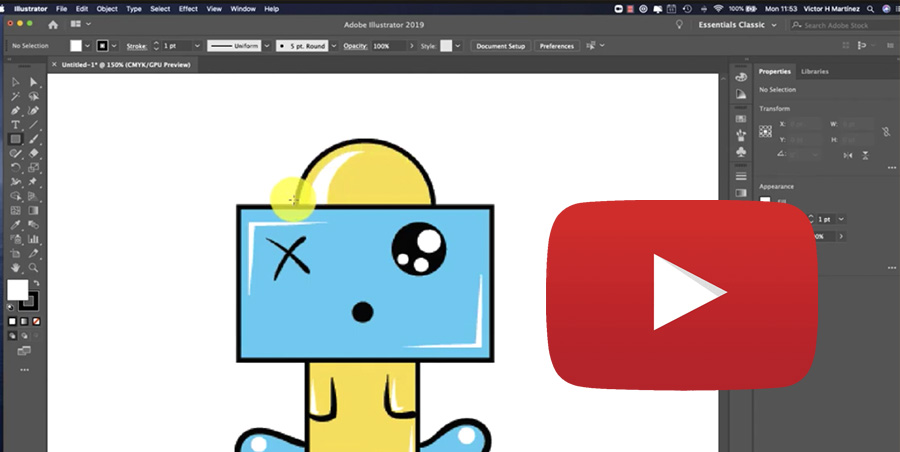Change the screen mode button
900x452 pixels.
point(24,350)
